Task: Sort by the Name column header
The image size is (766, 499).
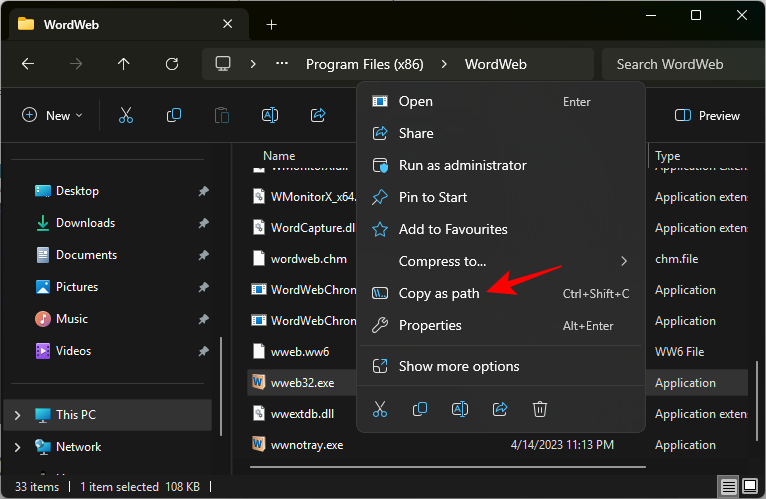Action: (279, 155)
